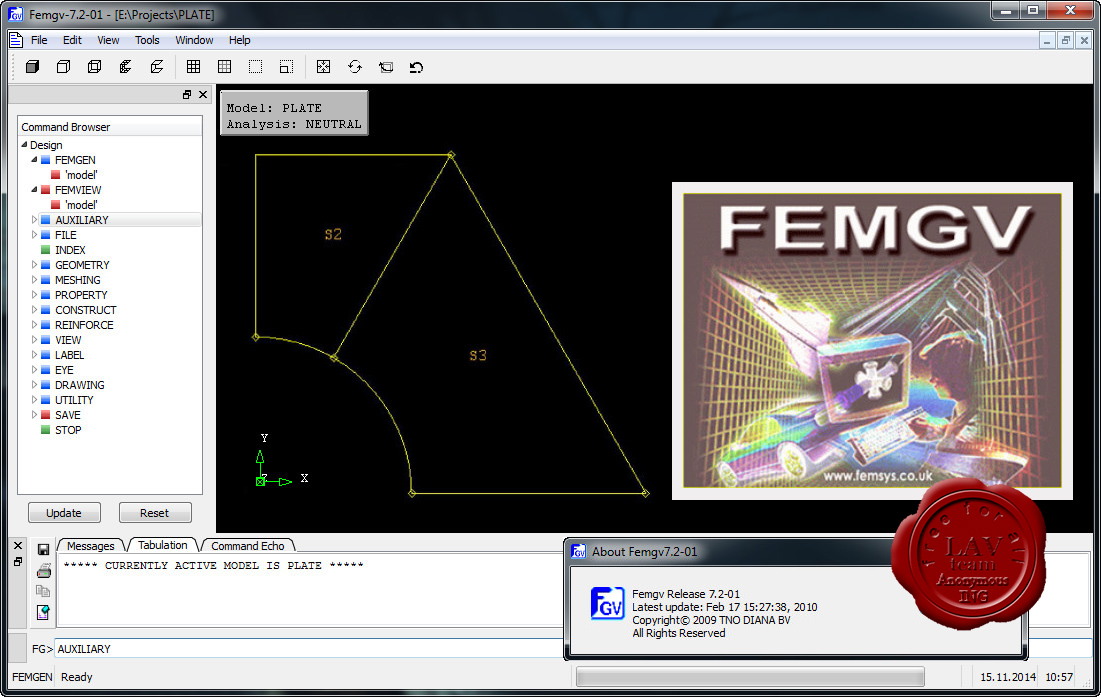Screen dimensions: 1101x697
Task: Expand the VIEW tree node
Action: coord(34,340)
